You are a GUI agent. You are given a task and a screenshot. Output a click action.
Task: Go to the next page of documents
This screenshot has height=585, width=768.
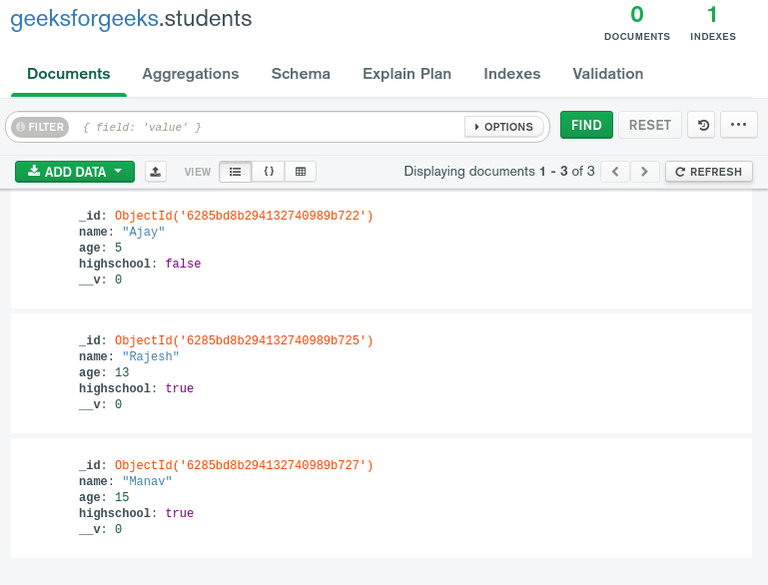(x=645, y=172)
